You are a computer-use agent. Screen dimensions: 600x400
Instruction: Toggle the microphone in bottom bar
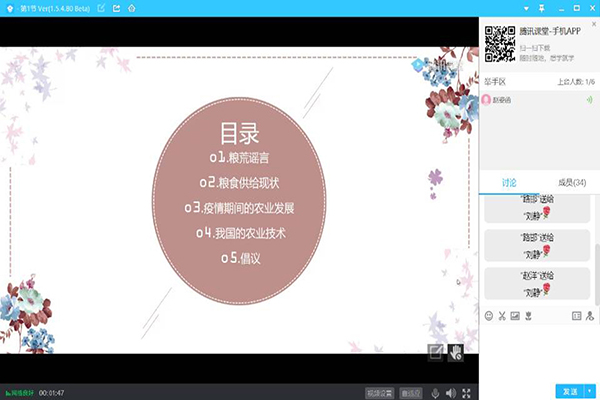point(435,393)
